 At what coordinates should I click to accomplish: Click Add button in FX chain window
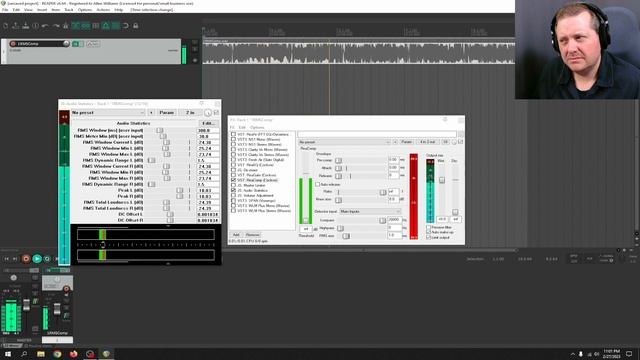(236, 235)
